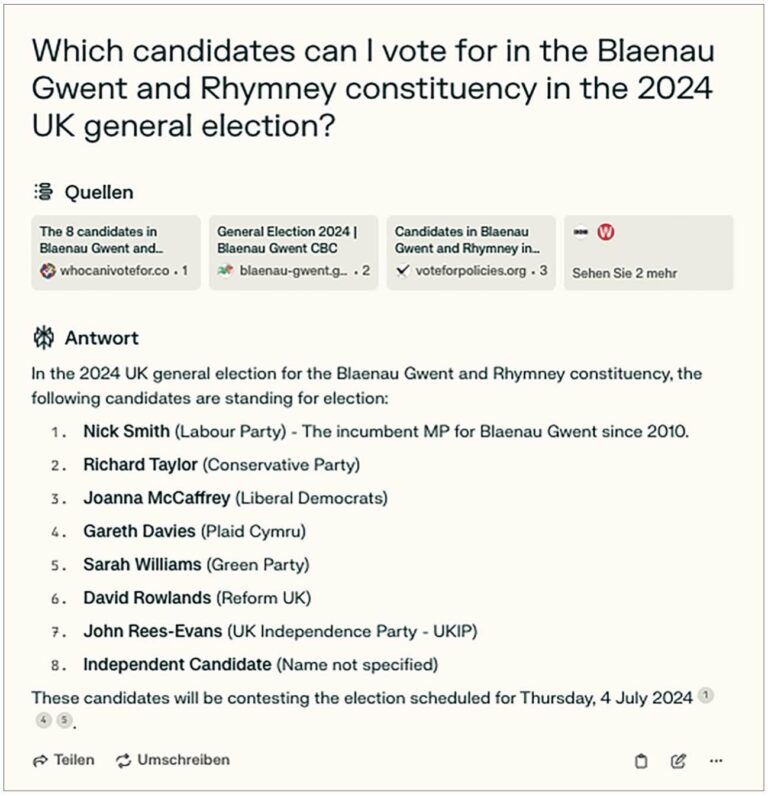Expand sources via Sehen Sie 2 mehr
This screenshot has width=768, height=796.
(x=649, y=252)
